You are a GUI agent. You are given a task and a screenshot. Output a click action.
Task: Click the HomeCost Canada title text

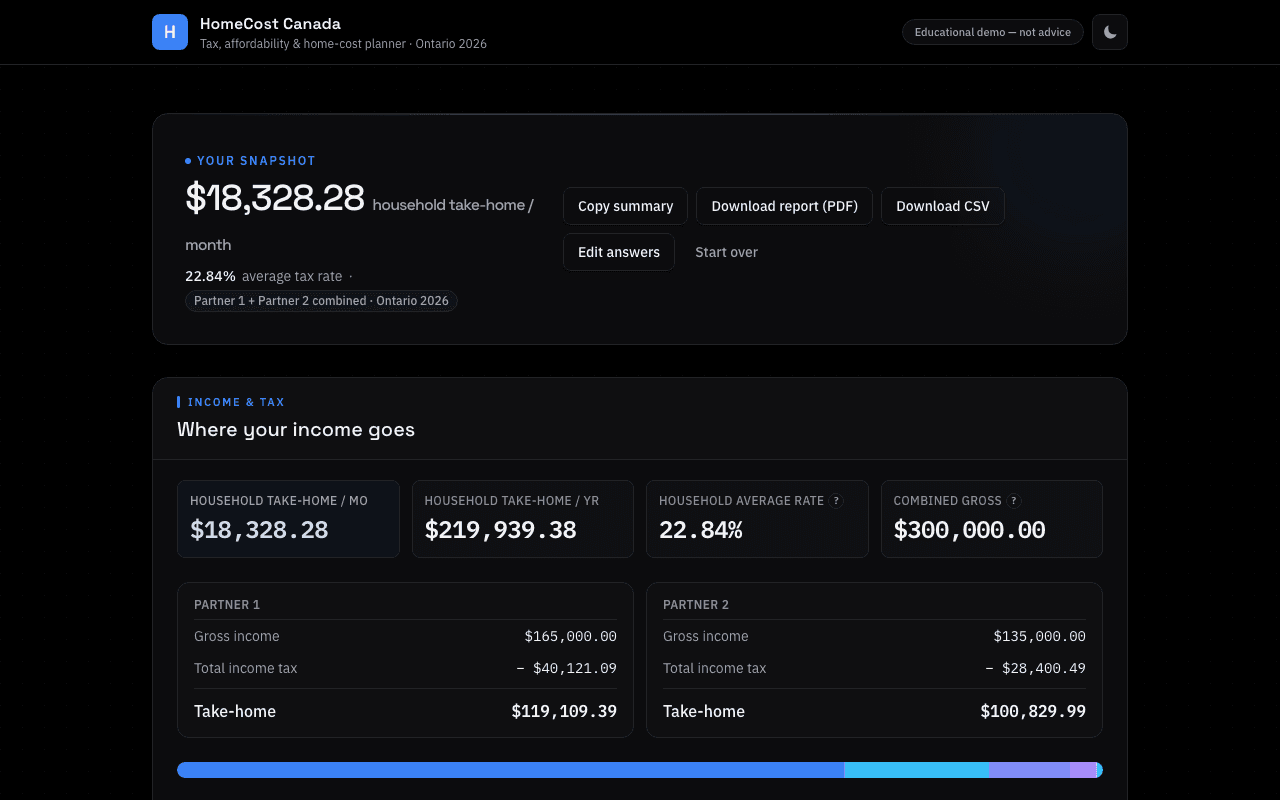(270, 24)
